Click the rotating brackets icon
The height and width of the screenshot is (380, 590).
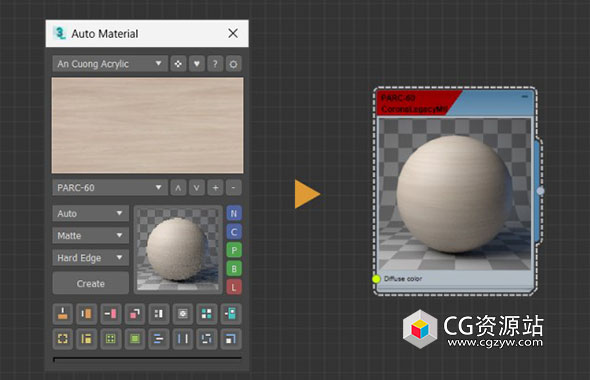207,339
